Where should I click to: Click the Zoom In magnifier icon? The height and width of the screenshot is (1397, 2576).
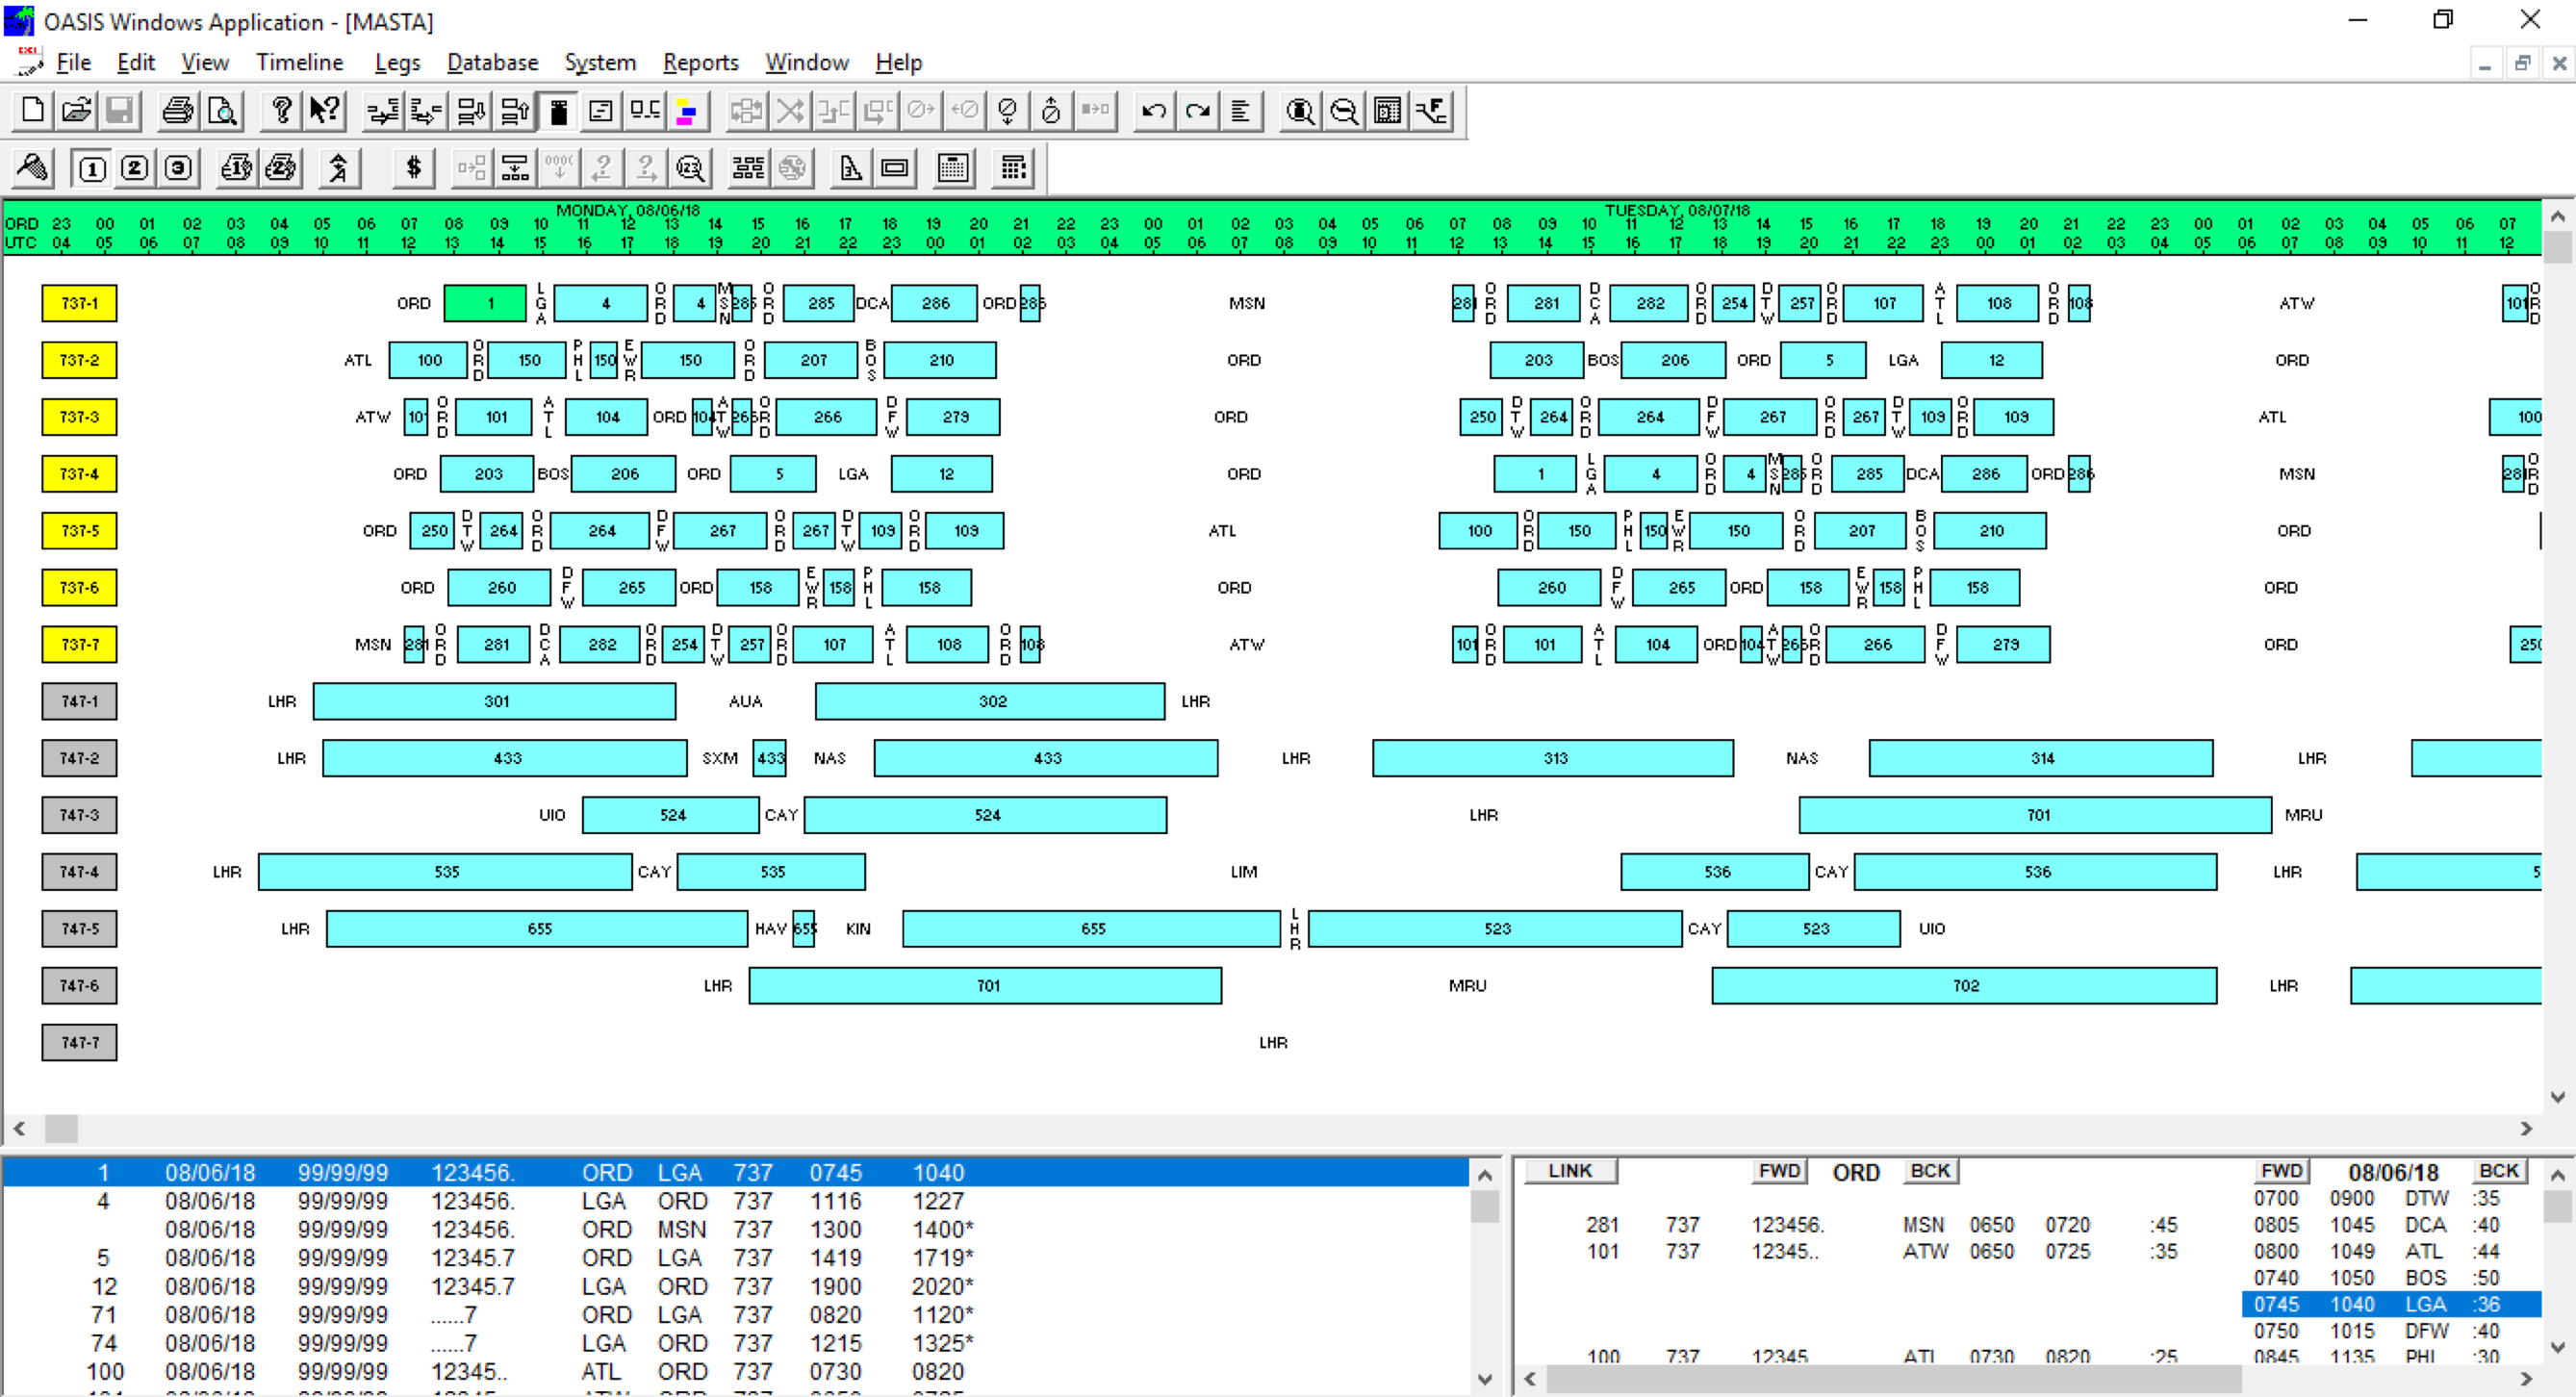[1300, 111]
